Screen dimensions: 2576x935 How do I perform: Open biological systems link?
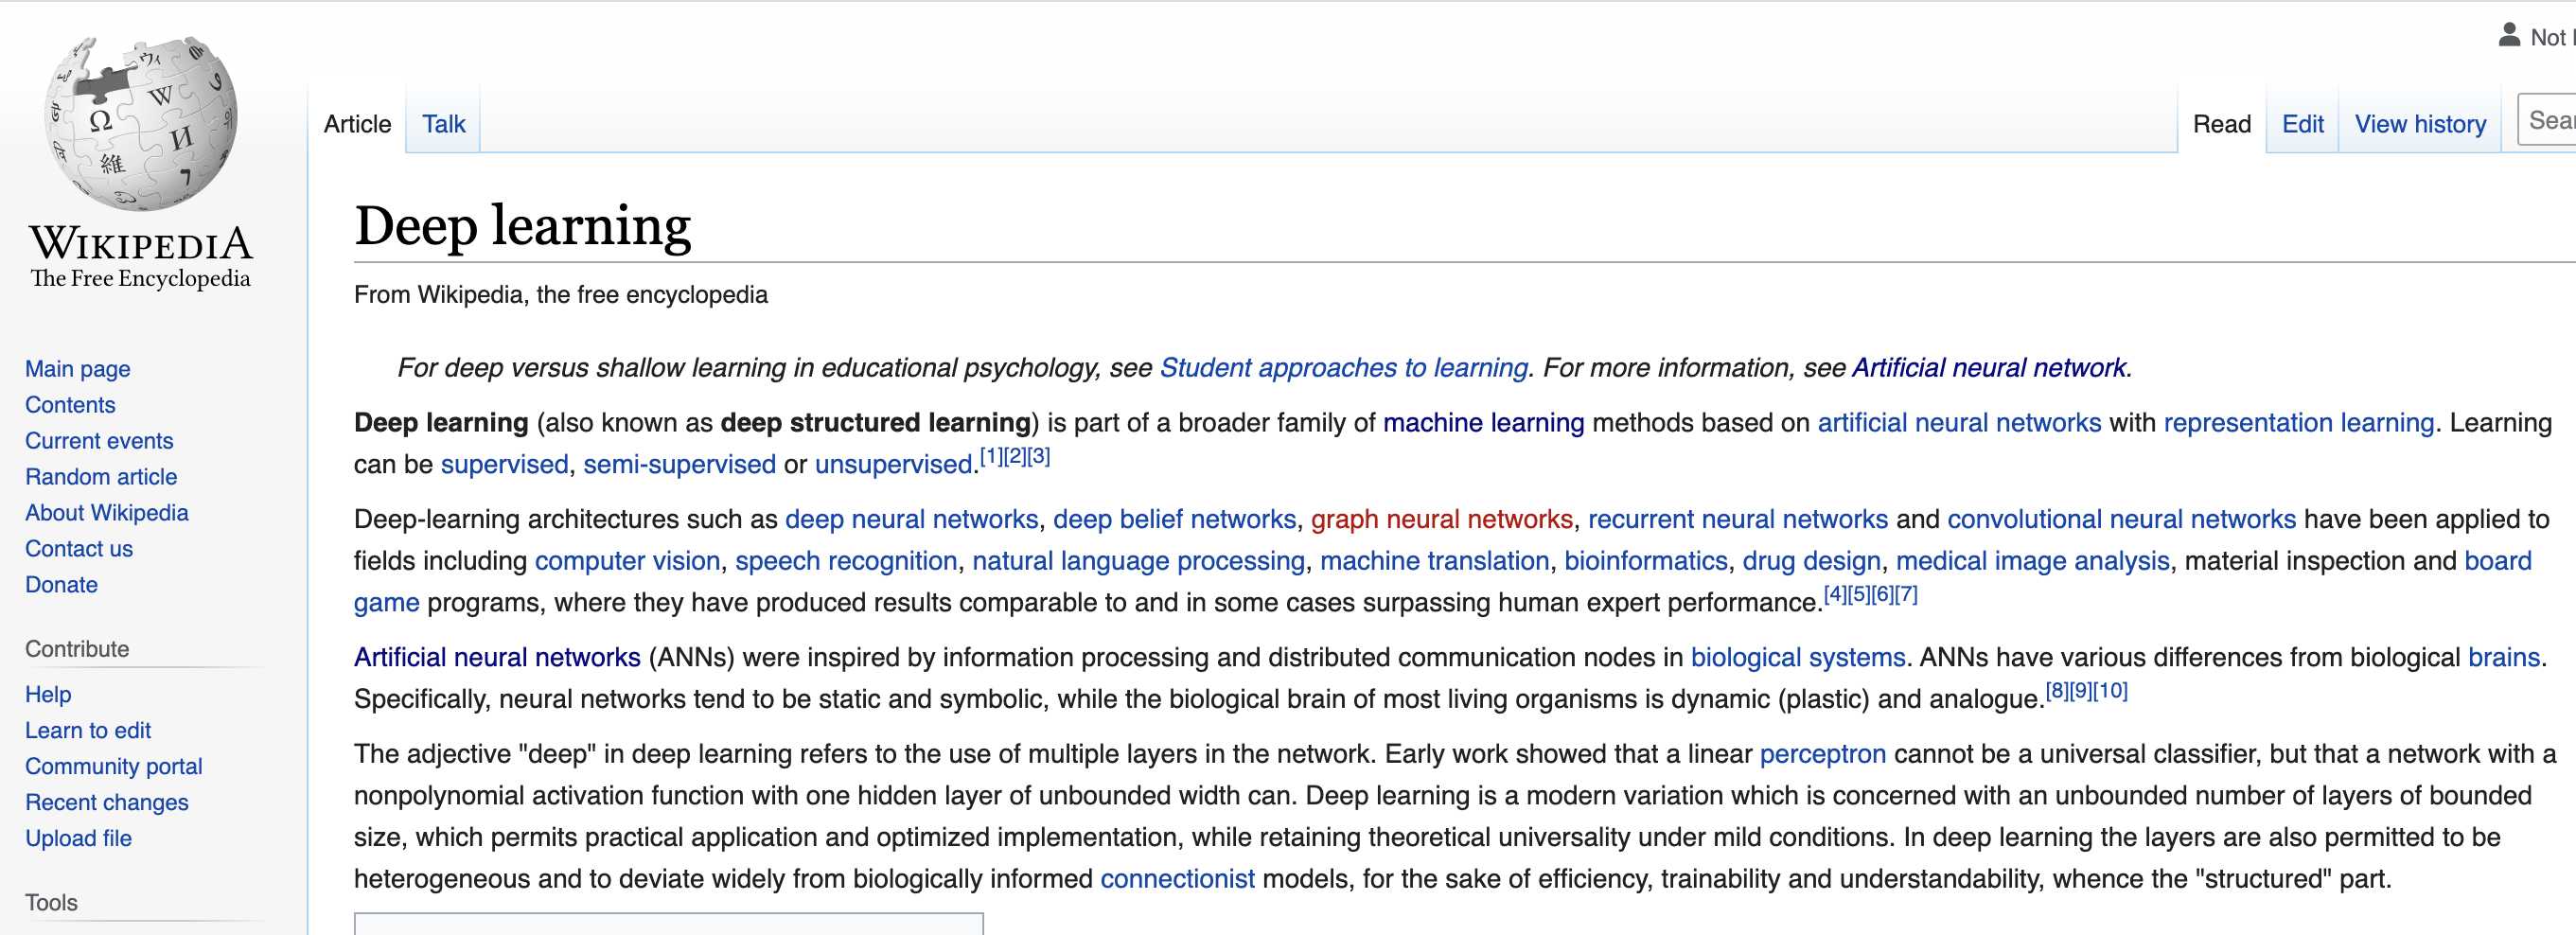point(1798,658)
